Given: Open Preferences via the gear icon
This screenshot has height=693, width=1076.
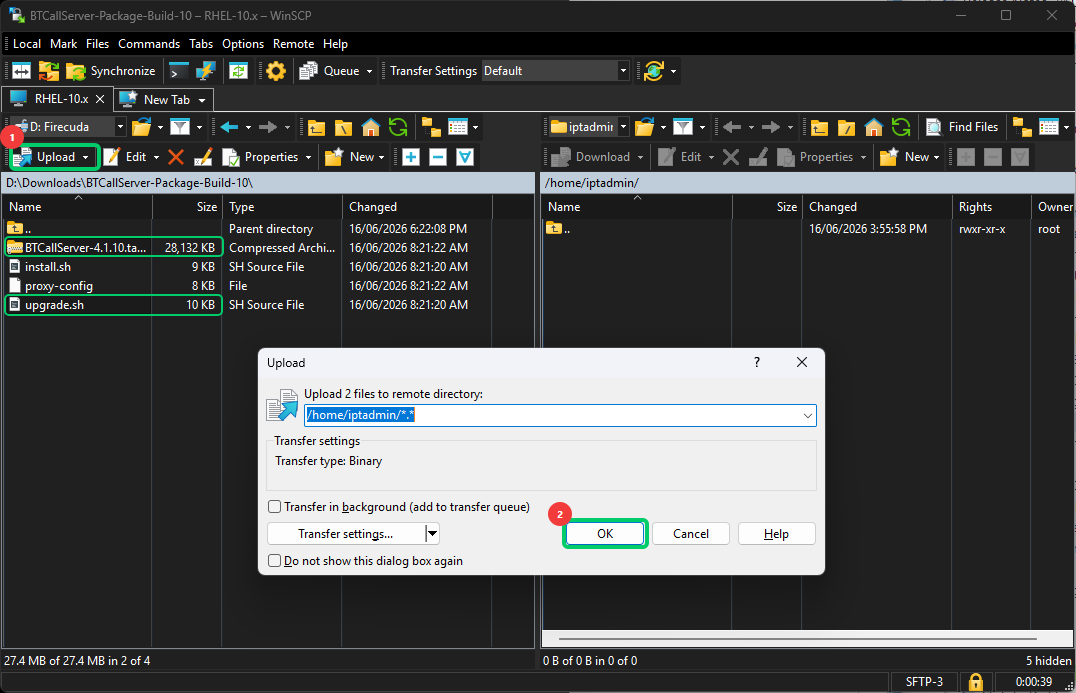Looking at the screenshot, I should [276, 71].
